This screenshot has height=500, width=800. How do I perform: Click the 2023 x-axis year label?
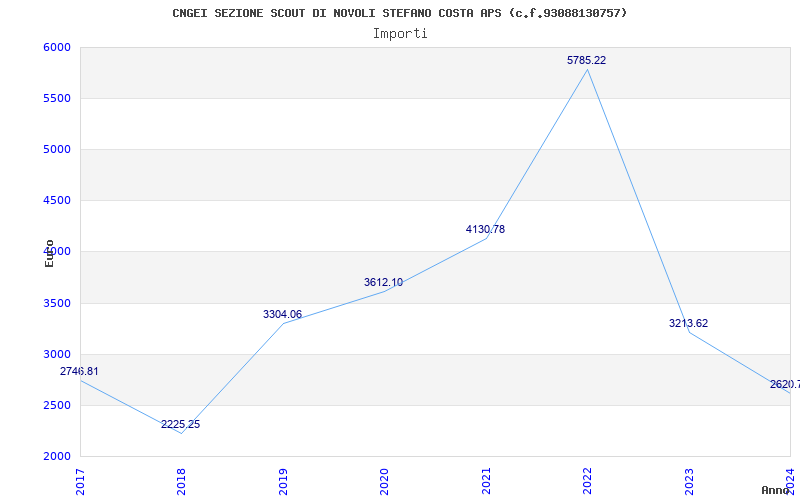689,481
